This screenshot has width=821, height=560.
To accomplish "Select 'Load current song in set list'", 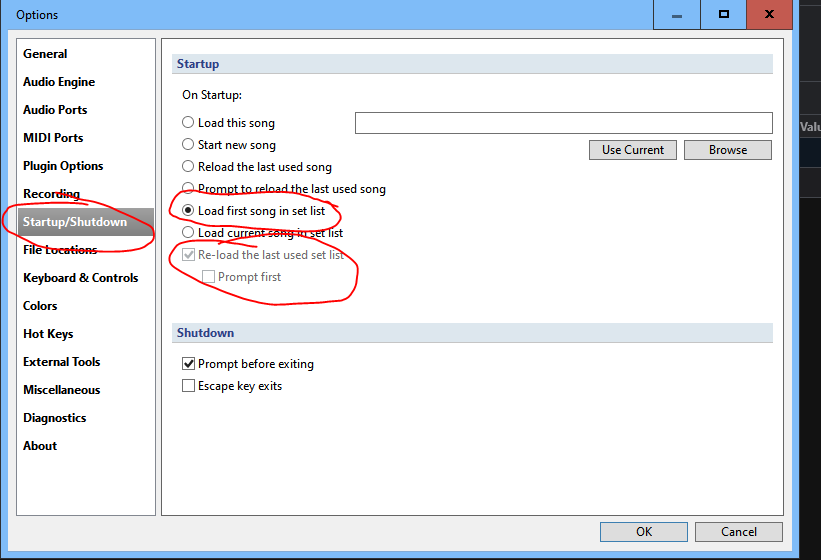I will (188, 233).
